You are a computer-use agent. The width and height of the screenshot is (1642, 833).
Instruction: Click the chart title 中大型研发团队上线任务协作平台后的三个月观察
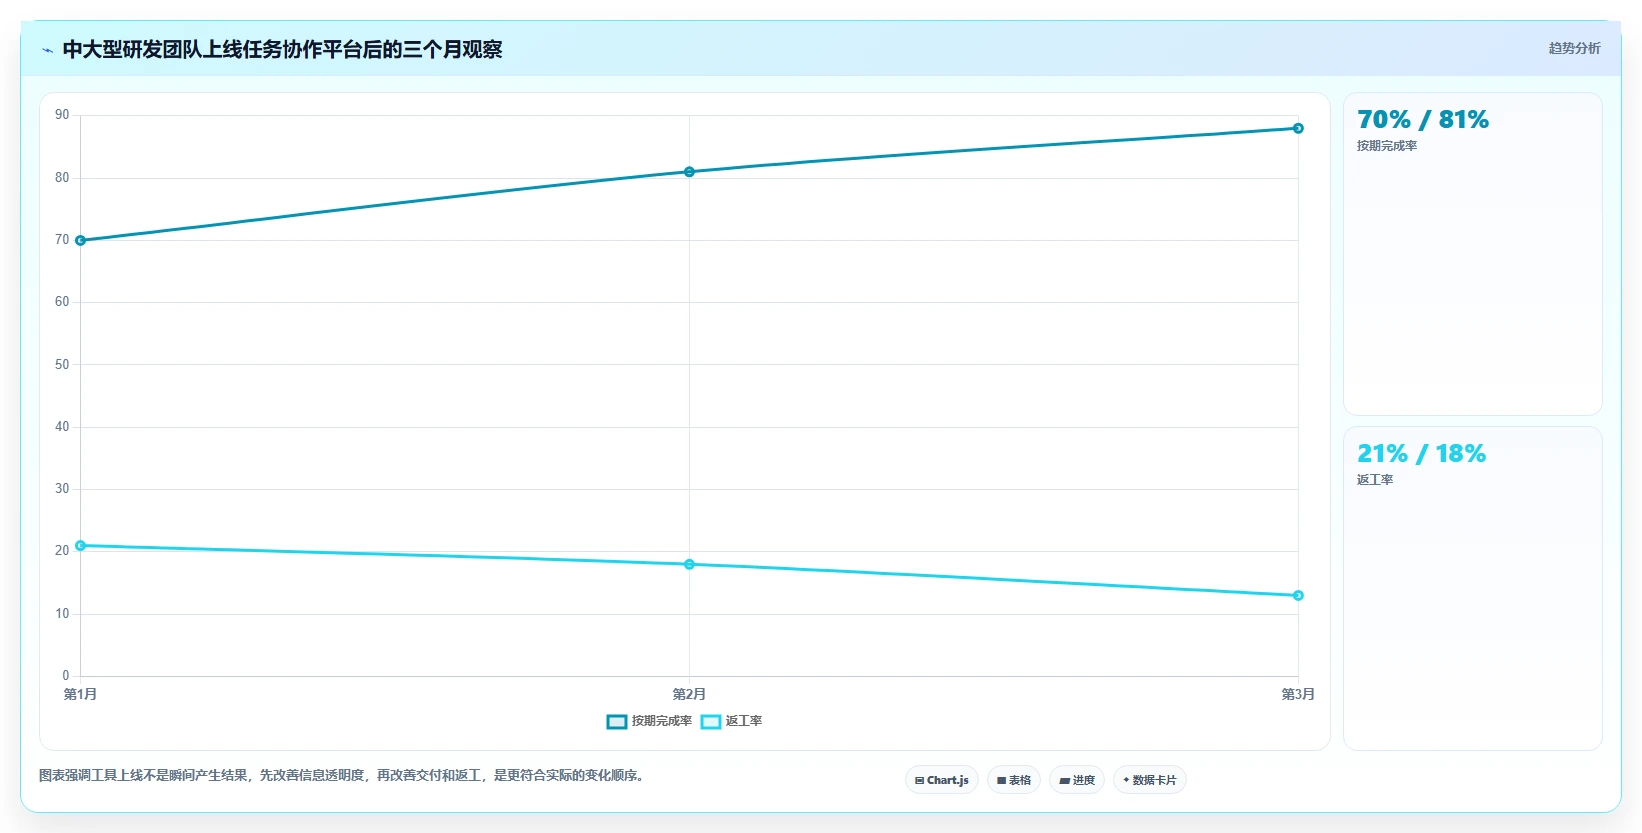(282, 50)
